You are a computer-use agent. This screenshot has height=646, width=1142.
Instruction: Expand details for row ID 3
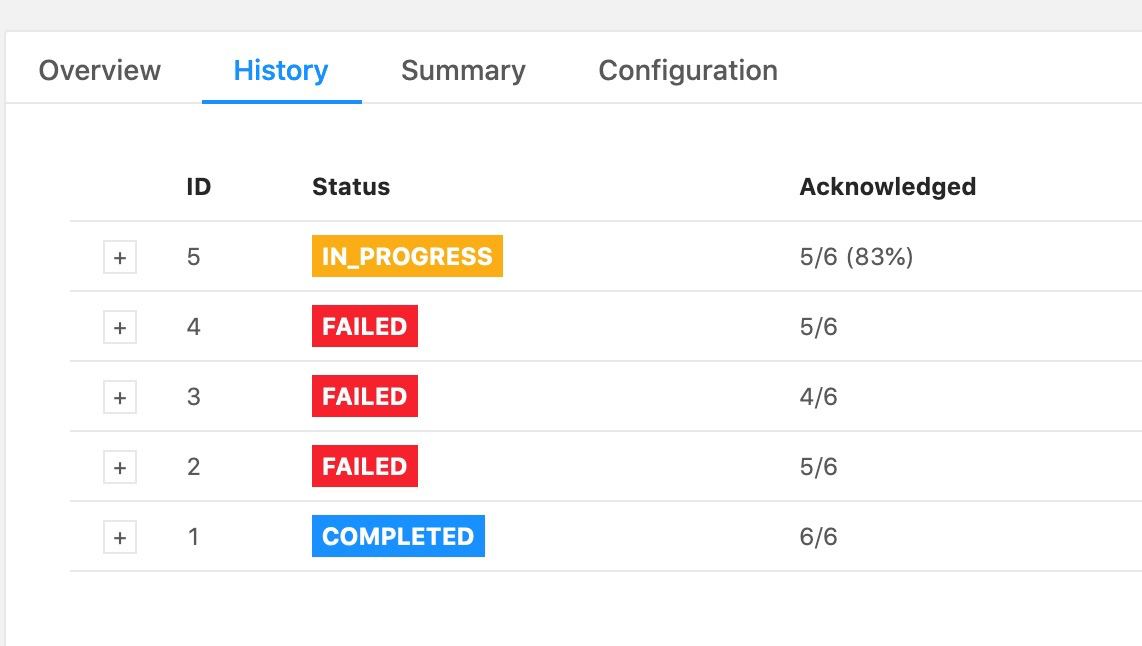click(120, 397)
